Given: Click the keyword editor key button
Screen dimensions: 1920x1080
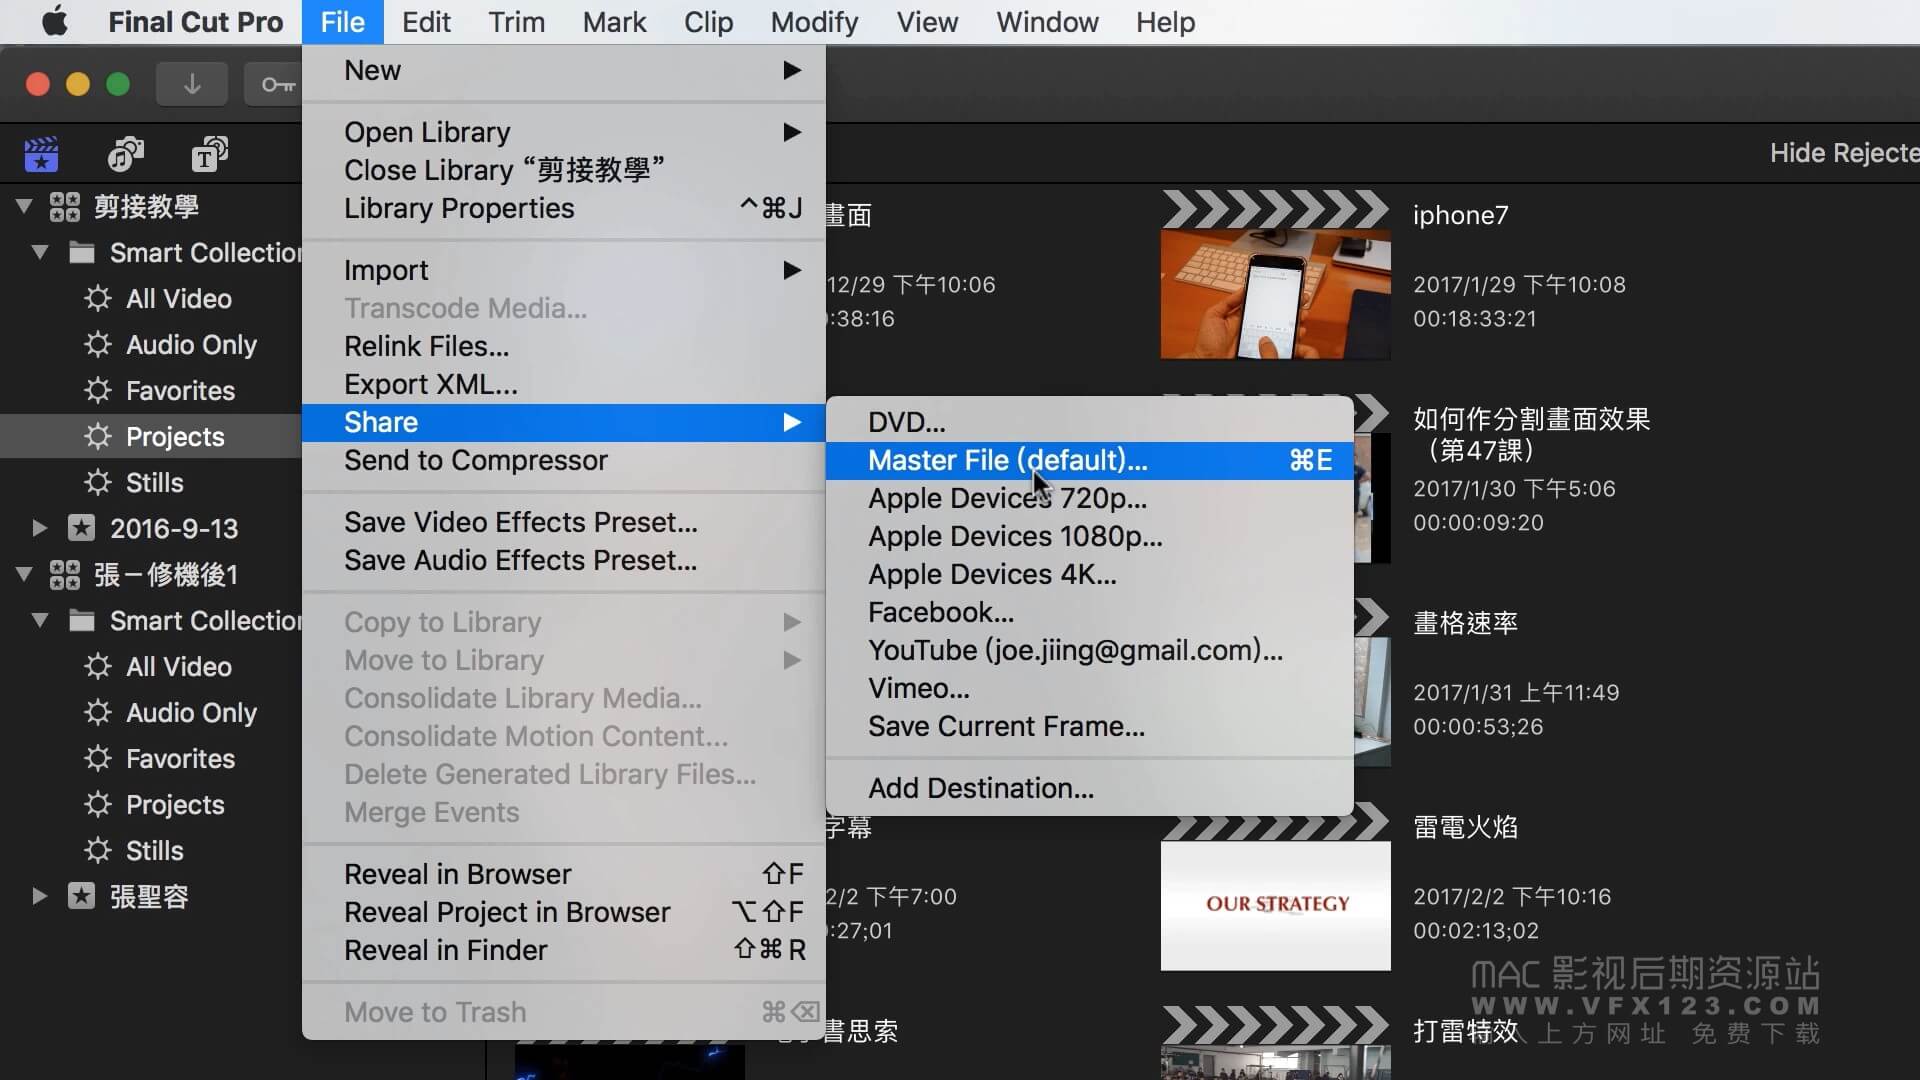Looking at the screenshot, I should point(273,85).
